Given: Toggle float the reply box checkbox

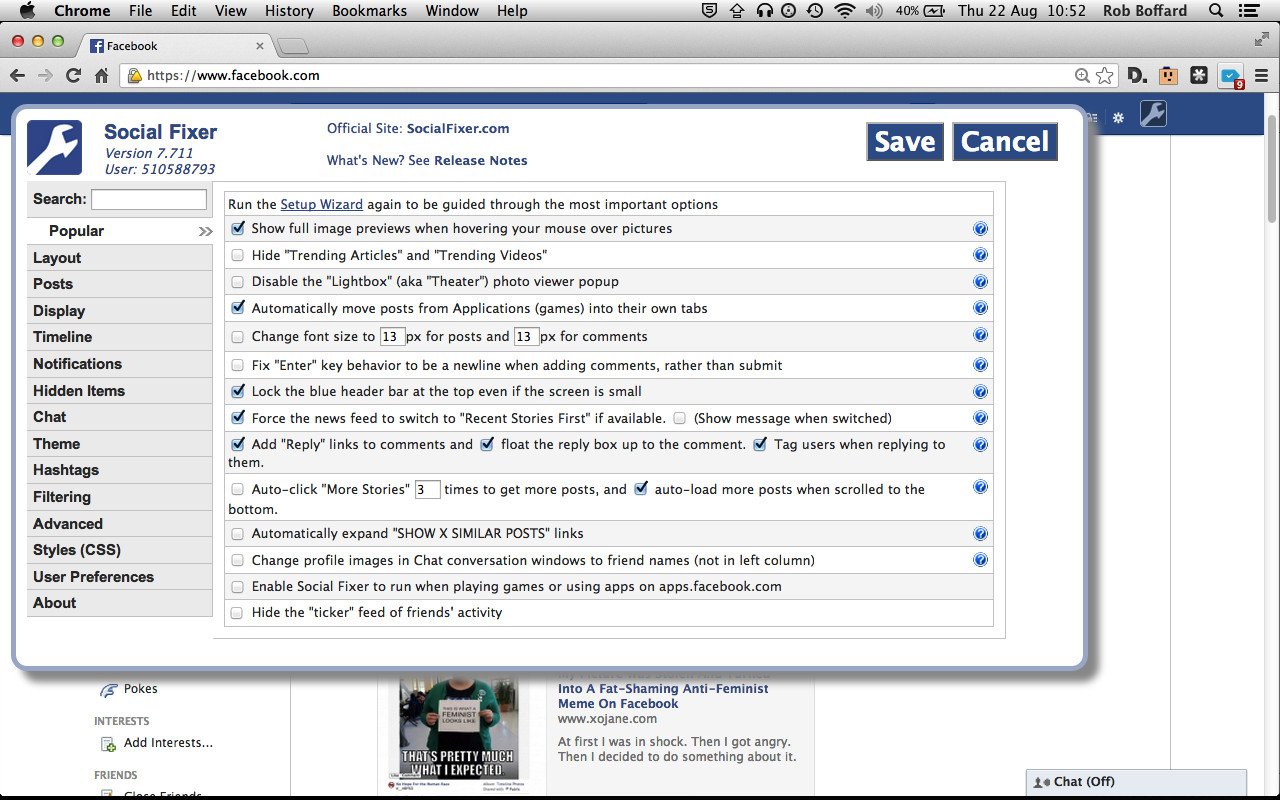Looking at the screenshot, I should pyautogui.click(x=487, y=444).
